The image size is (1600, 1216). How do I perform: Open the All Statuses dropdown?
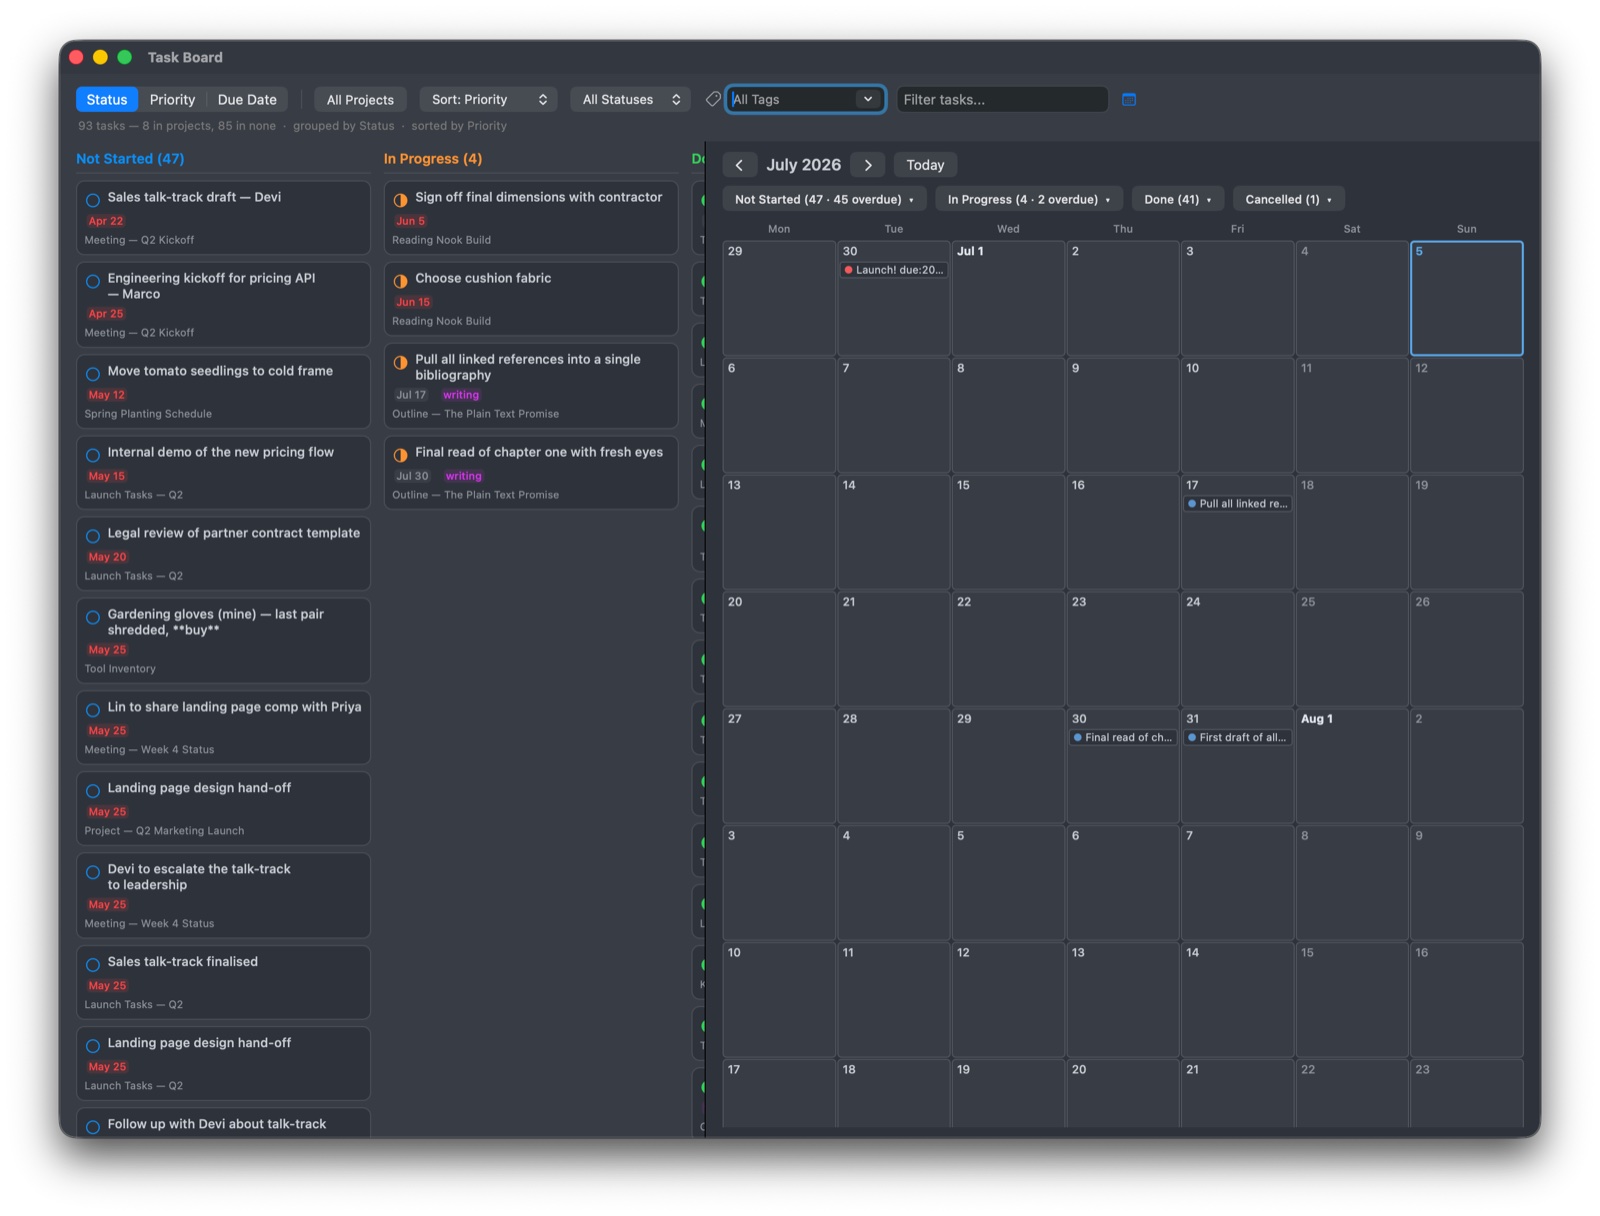click(630, 99)
